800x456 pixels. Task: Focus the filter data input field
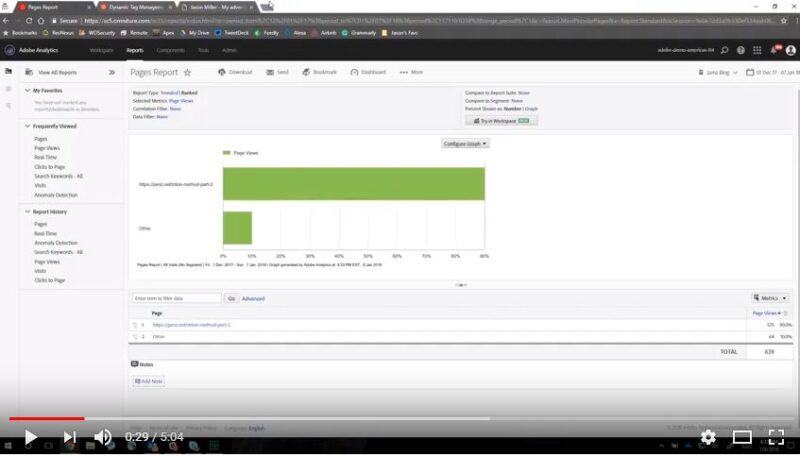click(177, 298)
